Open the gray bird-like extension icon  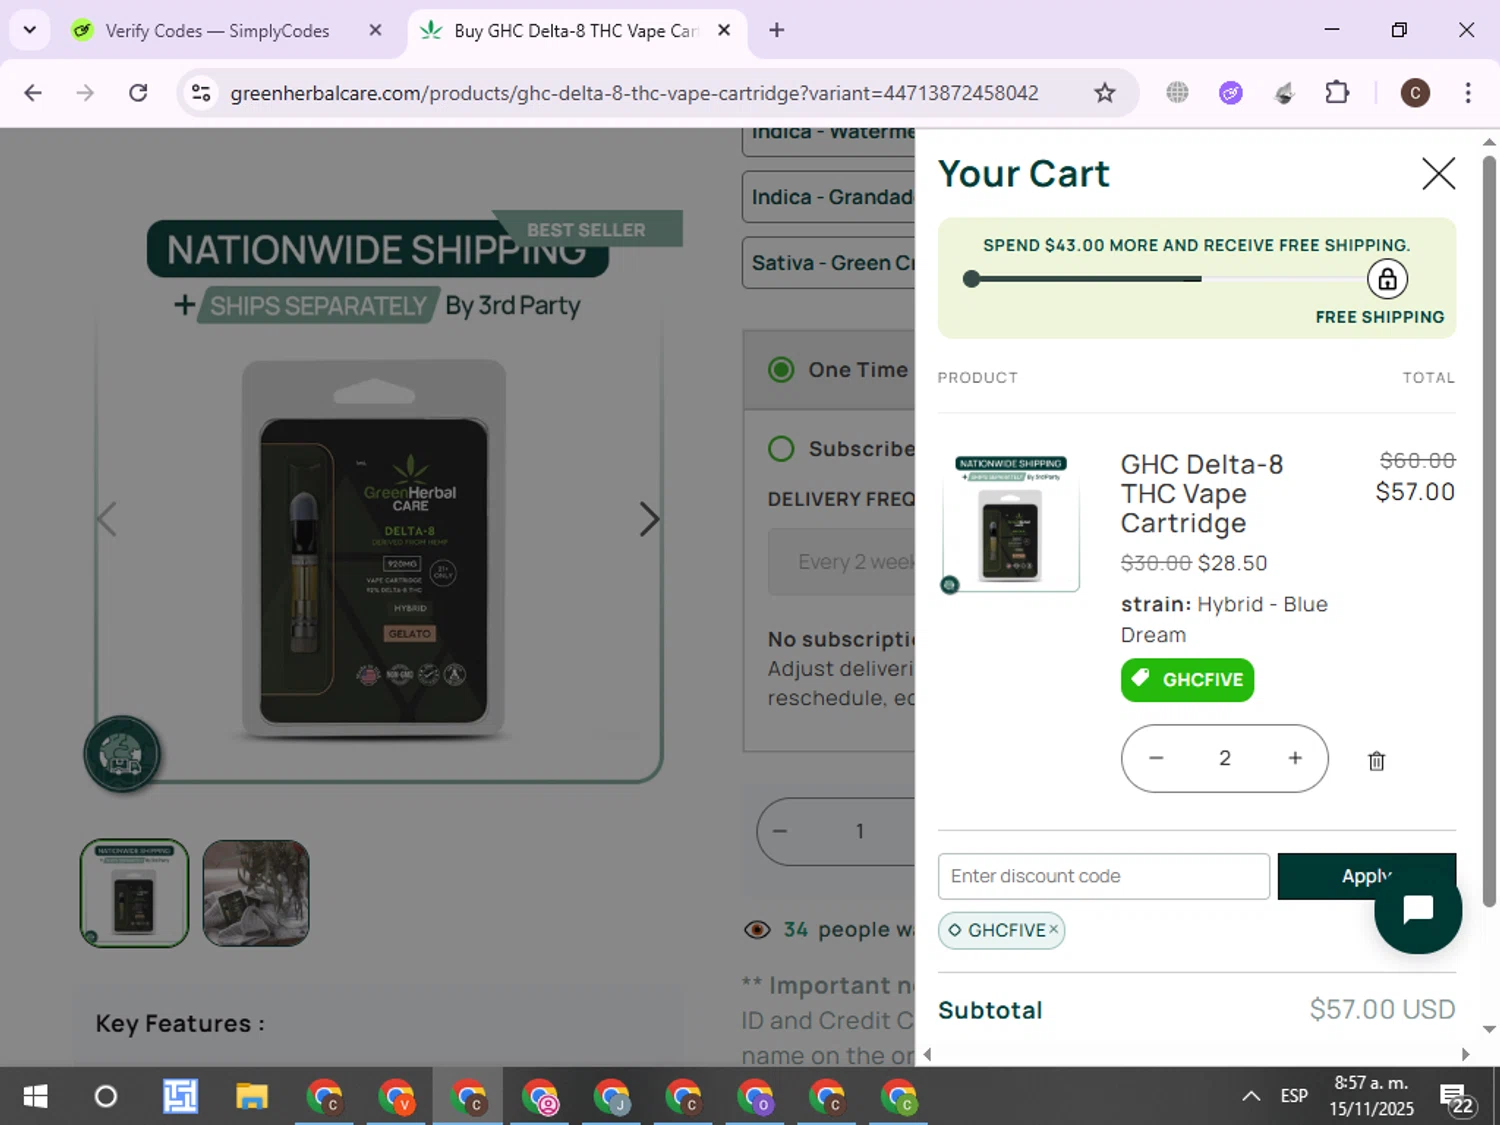click(1284, 93)
